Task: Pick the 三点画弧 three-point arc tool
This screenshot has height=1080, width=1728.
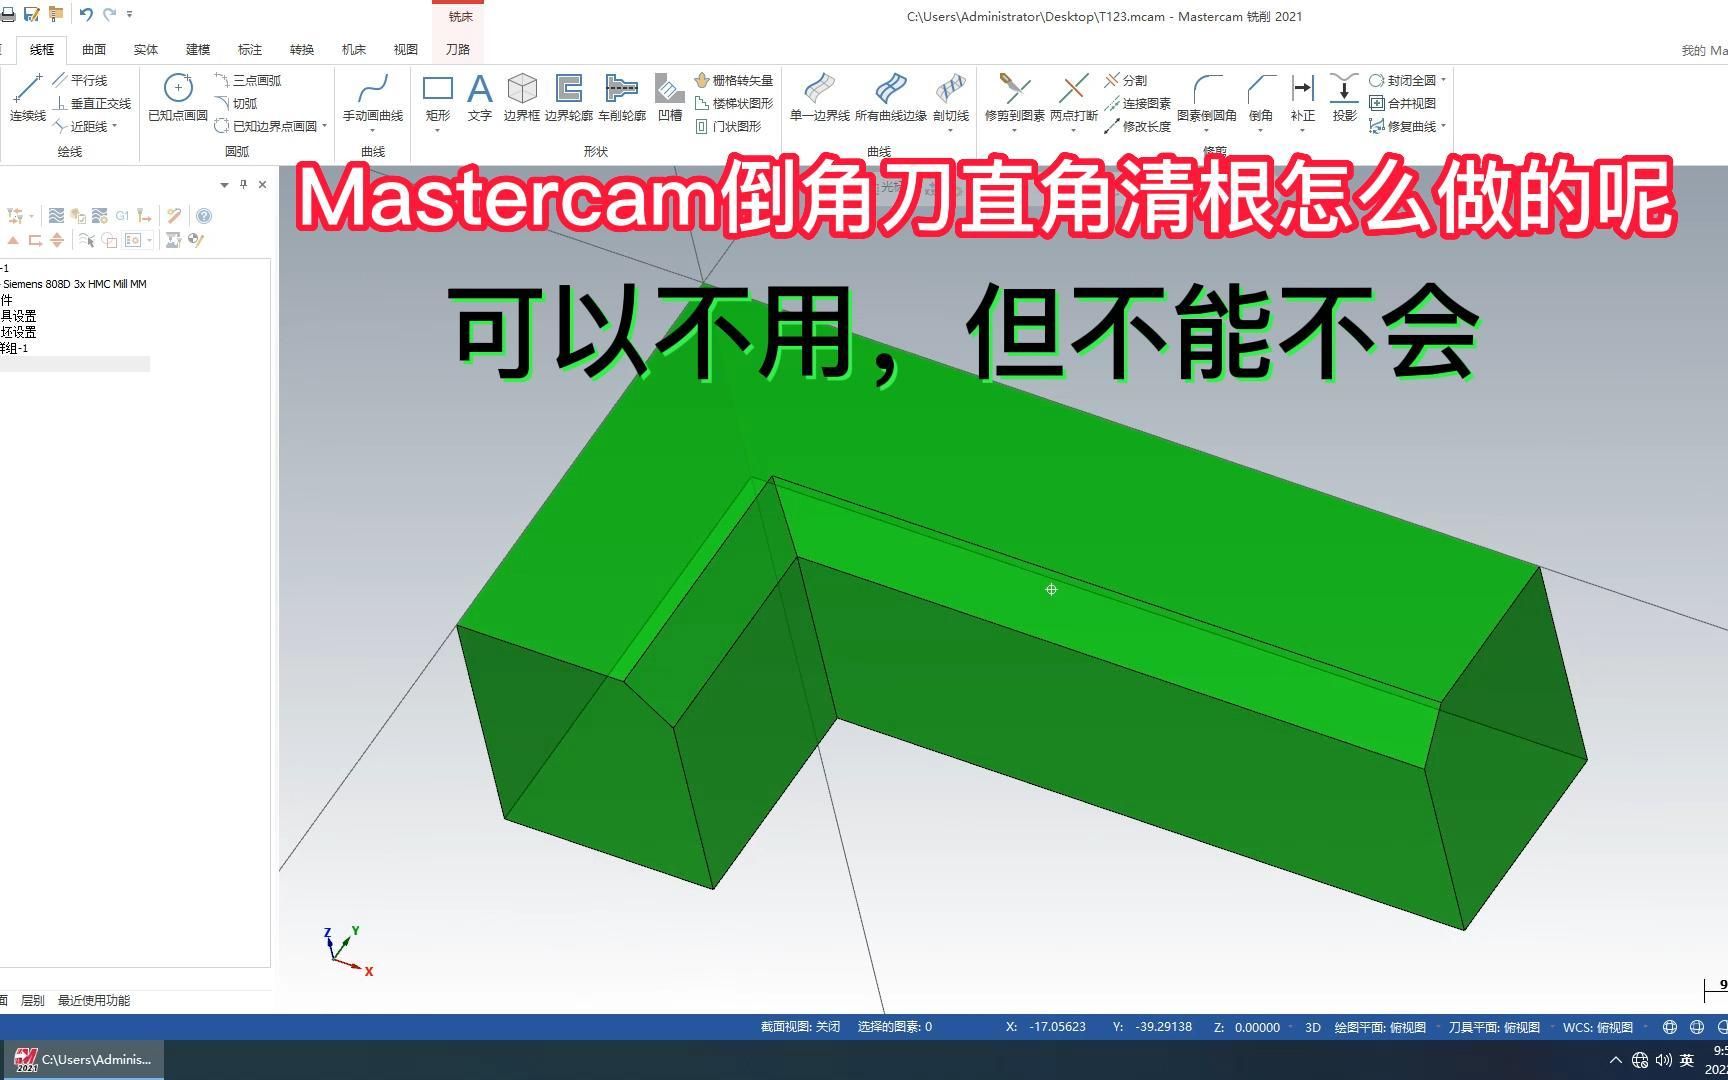Action: click(248, 80)
